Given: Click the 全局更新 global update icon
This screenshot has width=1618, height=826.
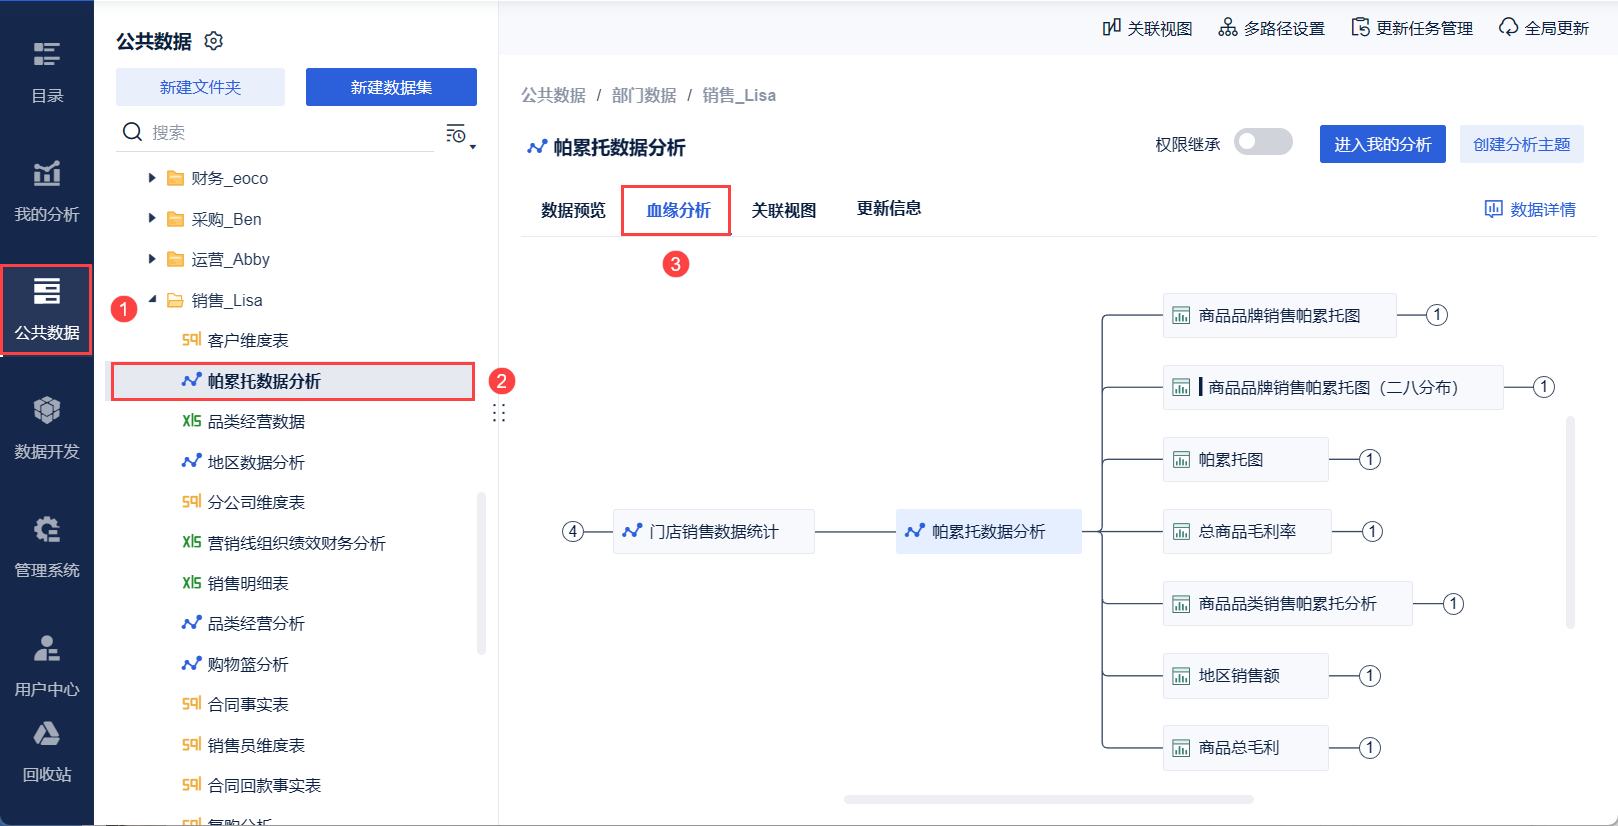Looking at the screenshot, I should tap(1508, 28).
